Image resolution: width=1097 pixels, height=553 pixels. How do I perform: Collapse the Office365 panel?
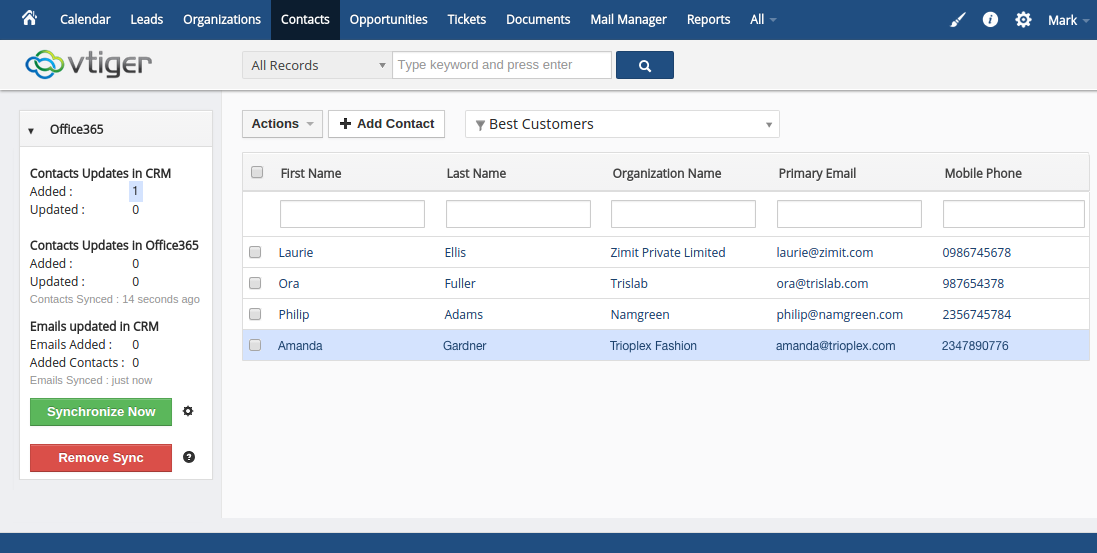31,130
